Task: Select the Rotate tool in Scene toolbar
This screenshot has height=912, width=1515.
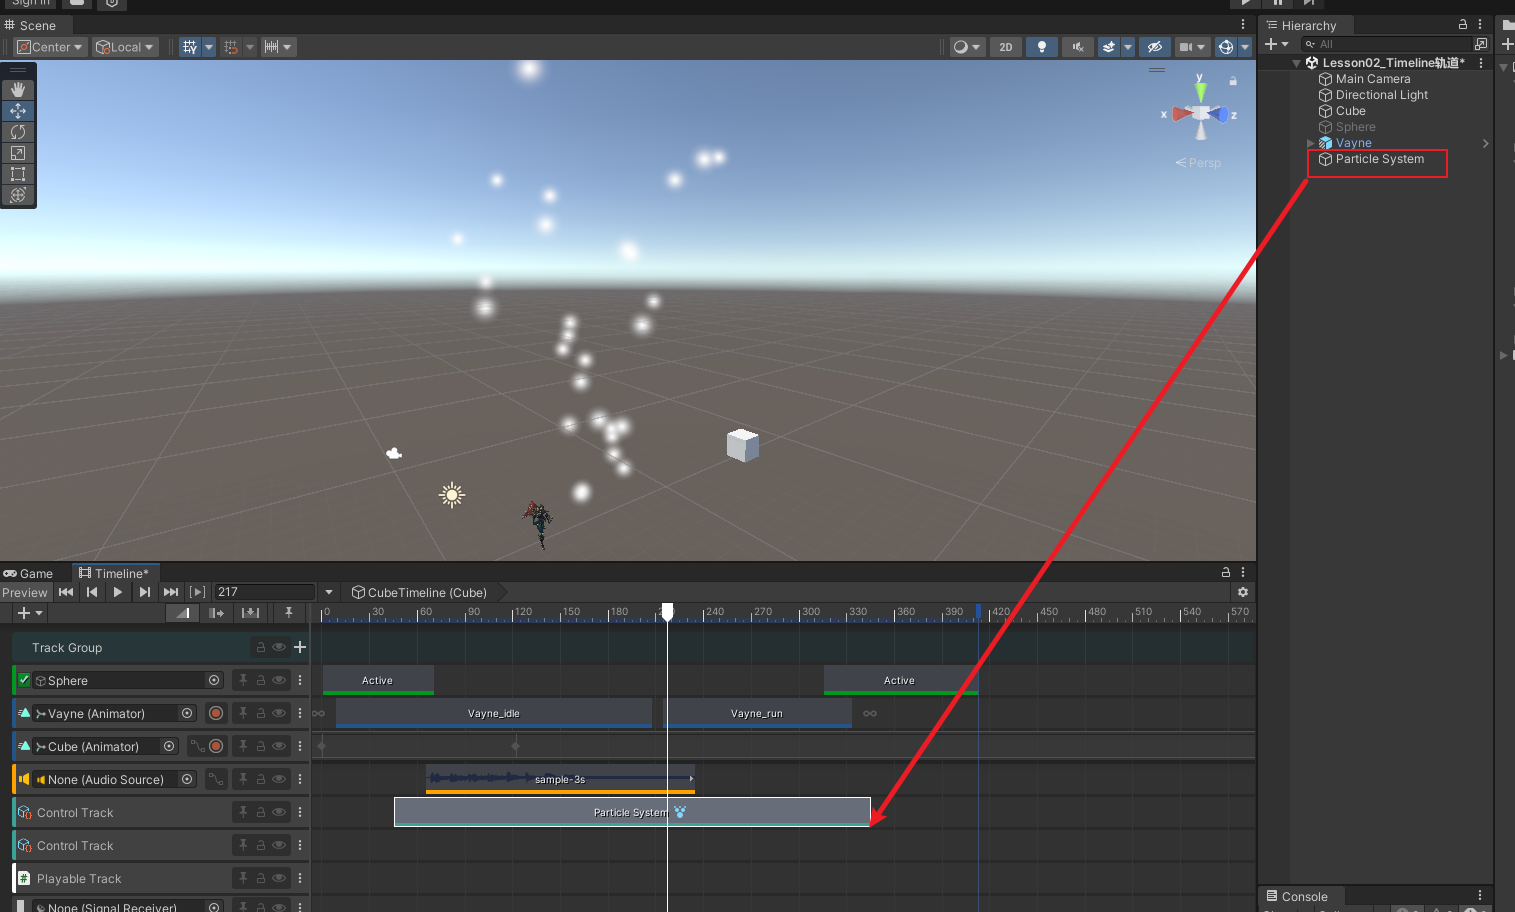Action: click(18, 132)
